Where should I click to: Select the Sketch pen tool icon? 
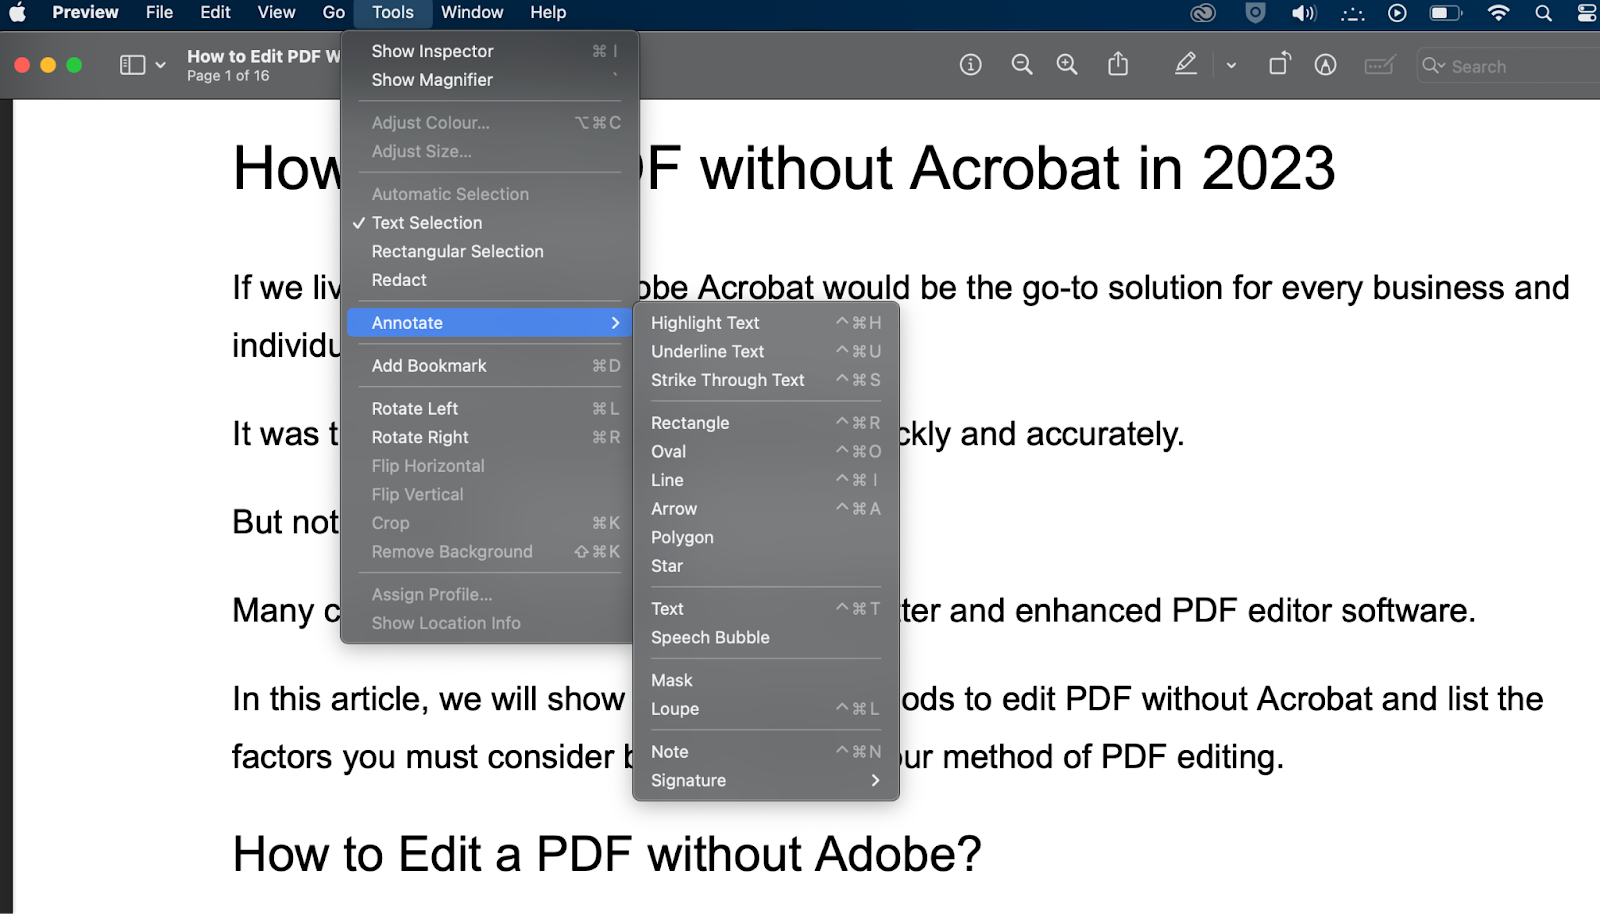coord(1324,64)
